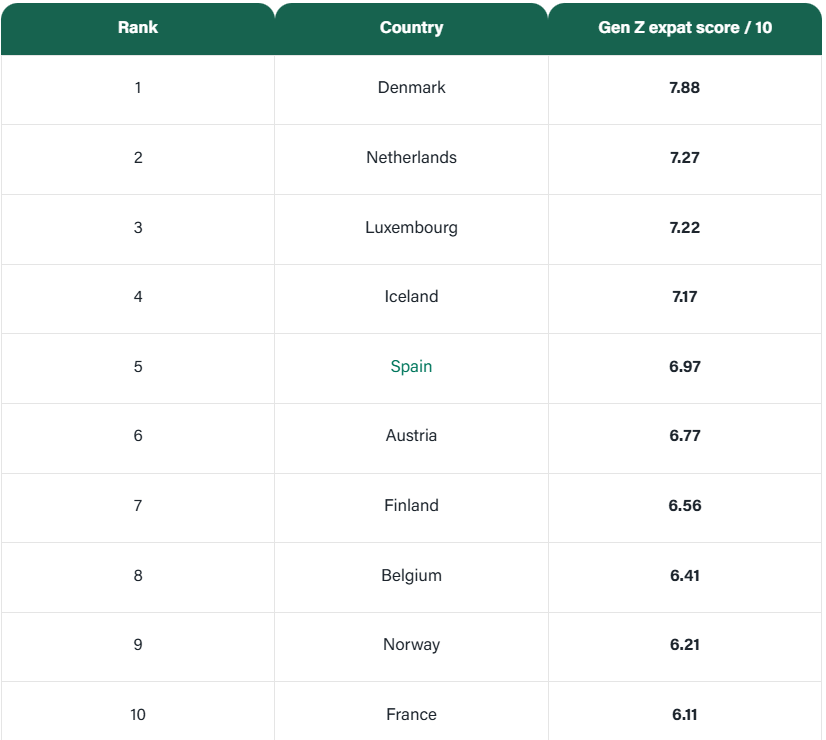Click the 7.27 score for Netherlands
This screenshot has width=826, height=740.
point(685,157)
